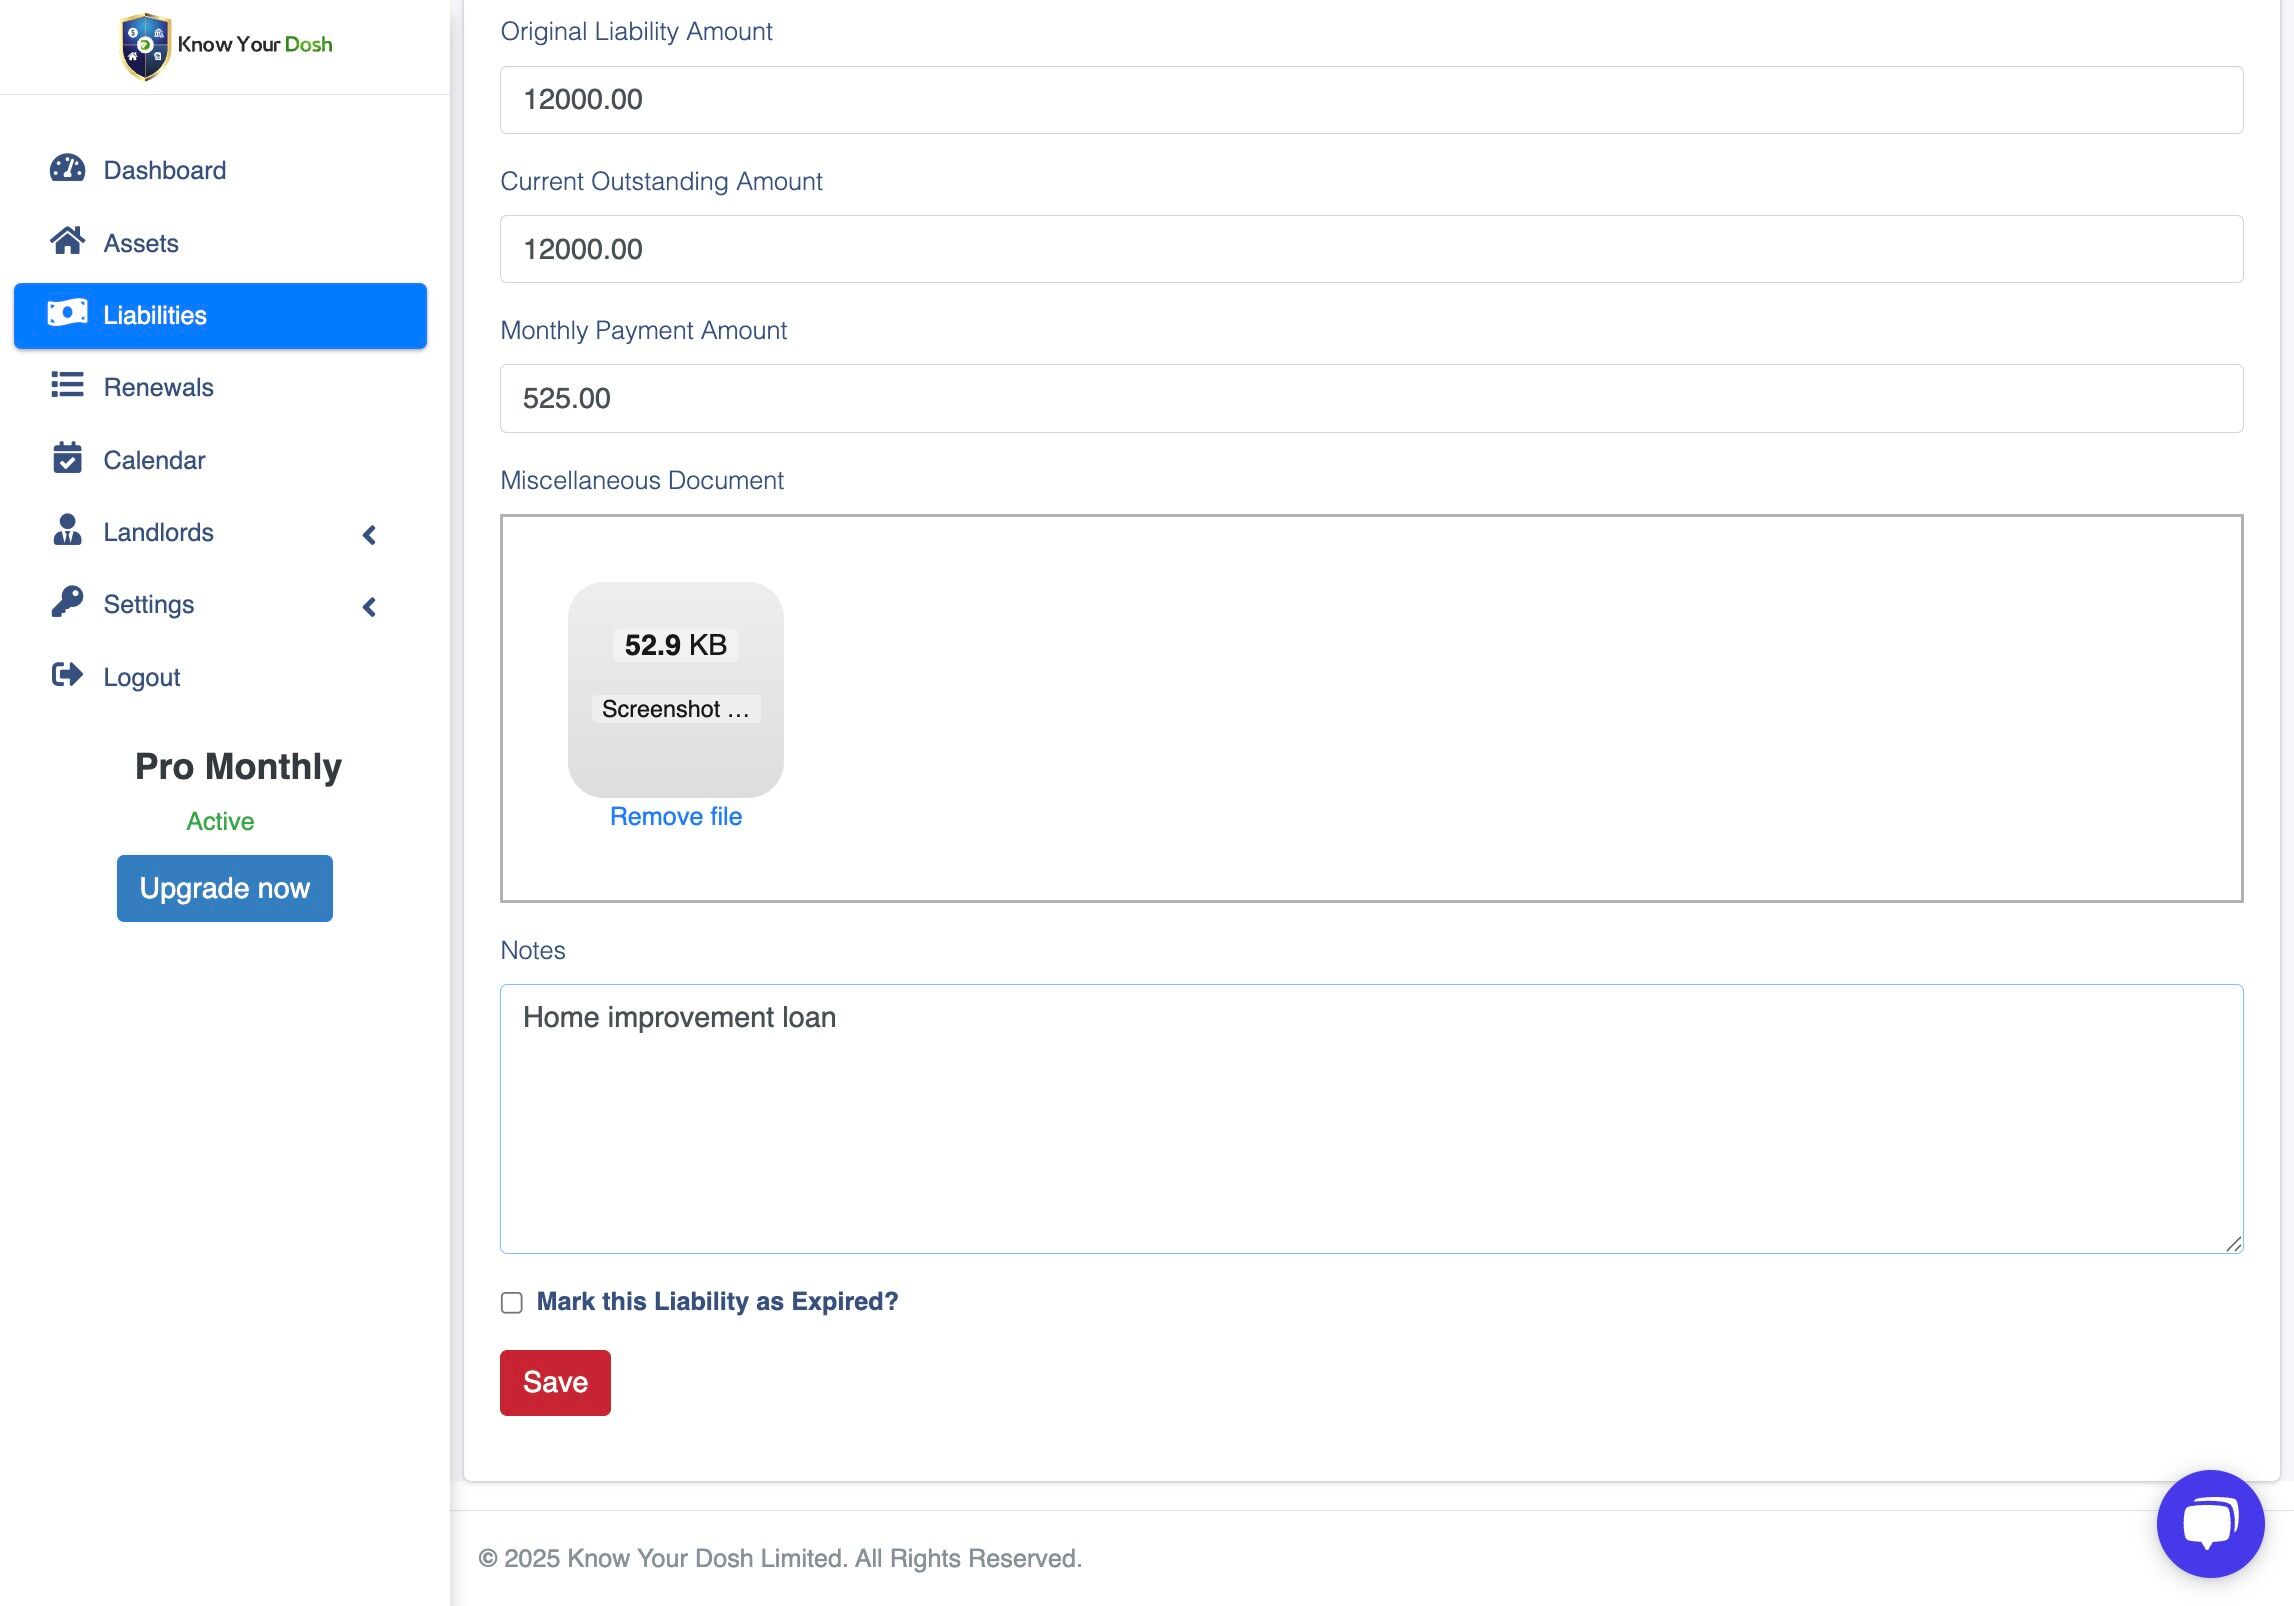Viewport: 2294px width, 1606px height.
Task: Open the chat bubble widget
Action: click(x=2209, y=1523)
